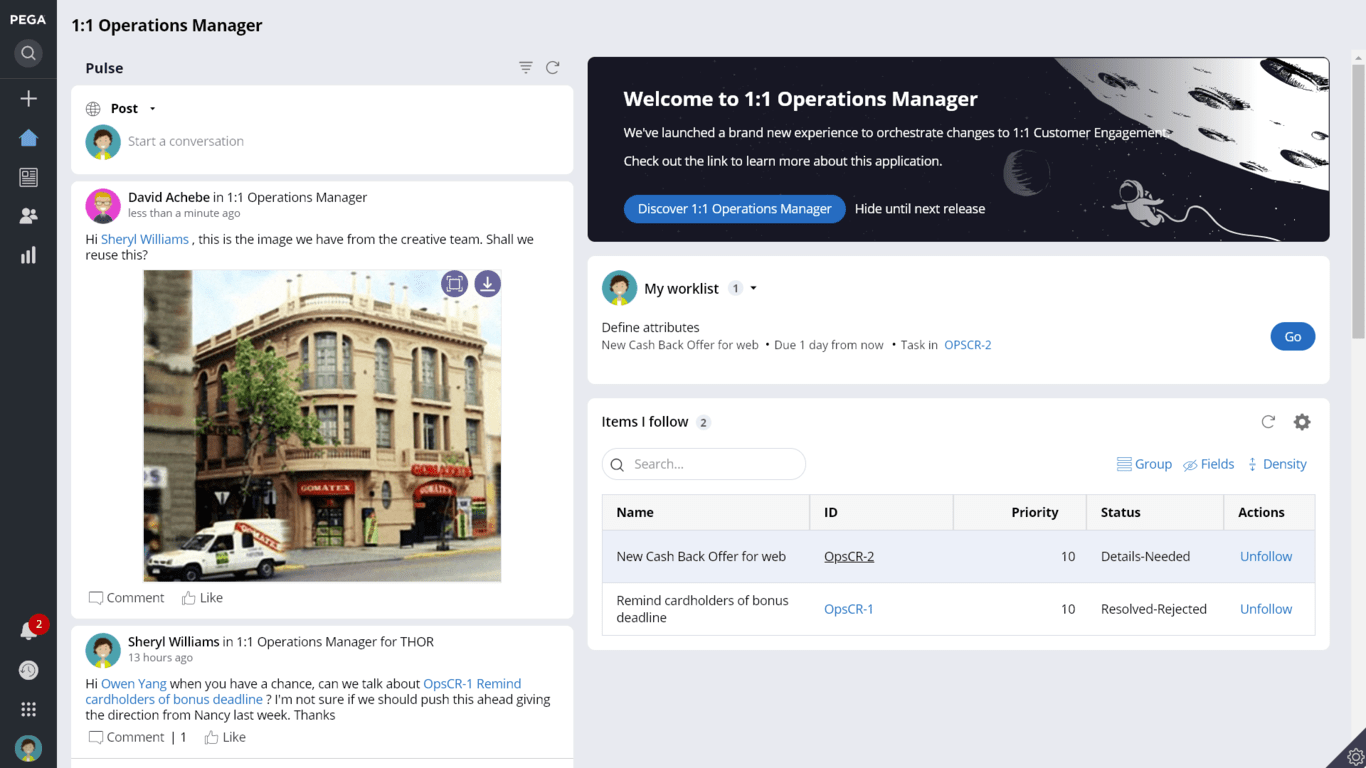Unfollow Remind cardholders of bonus deadline
This screenshot has height=768, width=1366.
[1266, 608]
